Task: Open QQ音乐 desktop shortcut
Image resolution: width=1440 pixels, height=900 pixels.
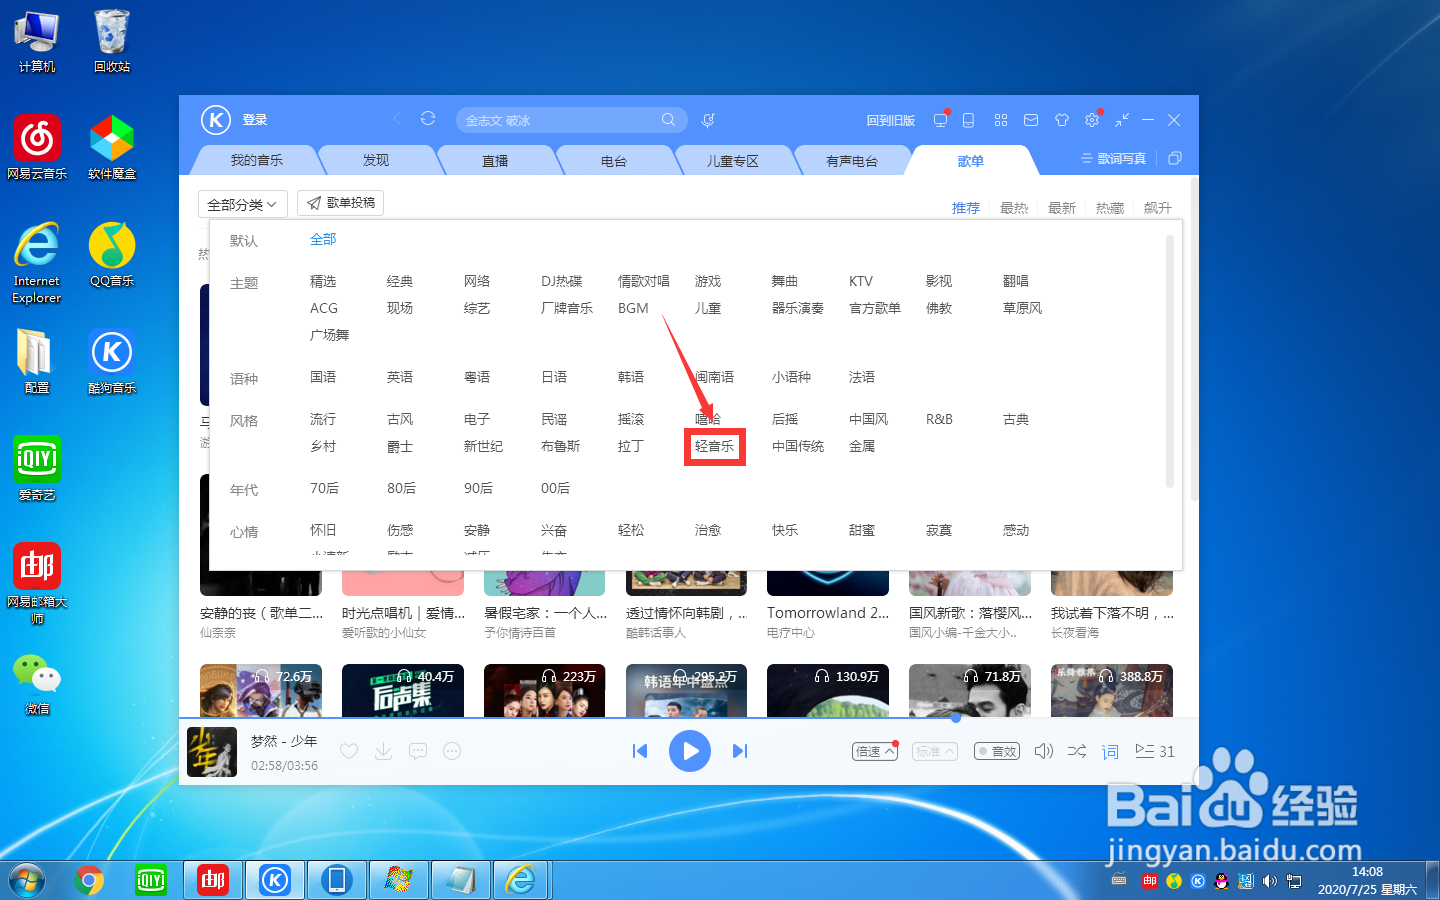Action: click(112, 254)
